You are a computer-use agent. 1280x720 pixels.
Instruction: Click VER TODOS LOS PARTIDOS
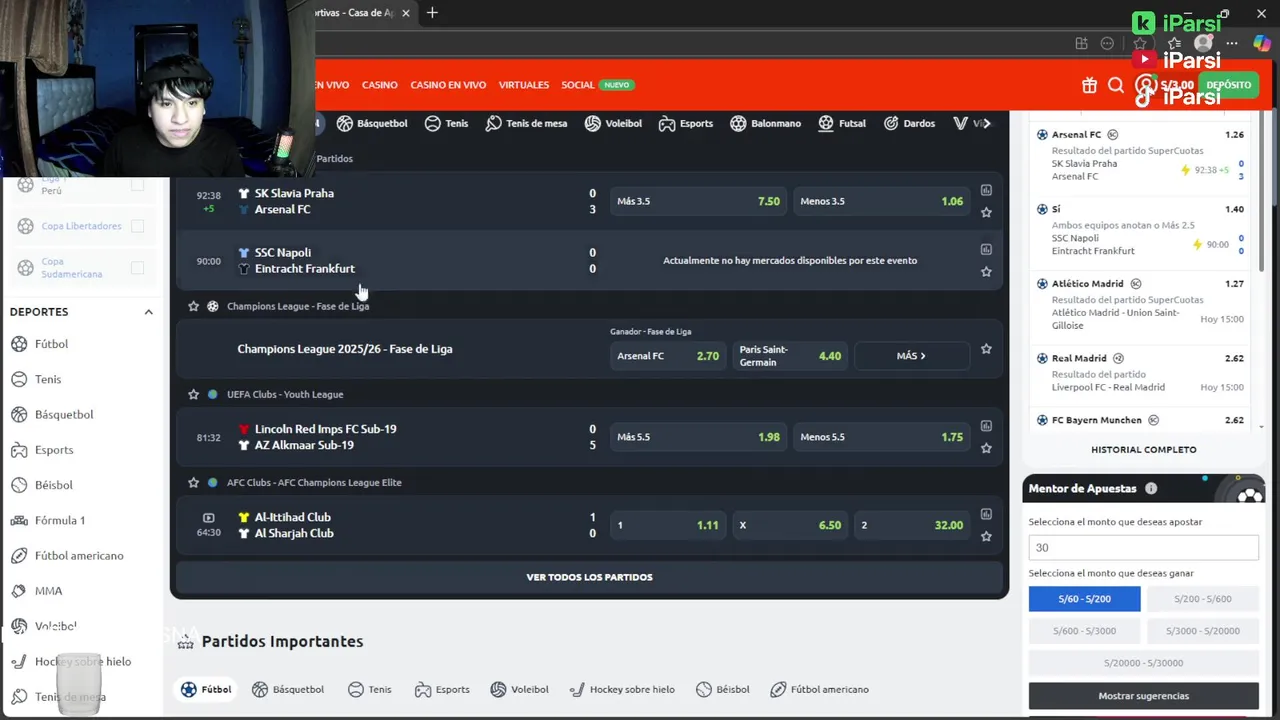pos(589,577)
